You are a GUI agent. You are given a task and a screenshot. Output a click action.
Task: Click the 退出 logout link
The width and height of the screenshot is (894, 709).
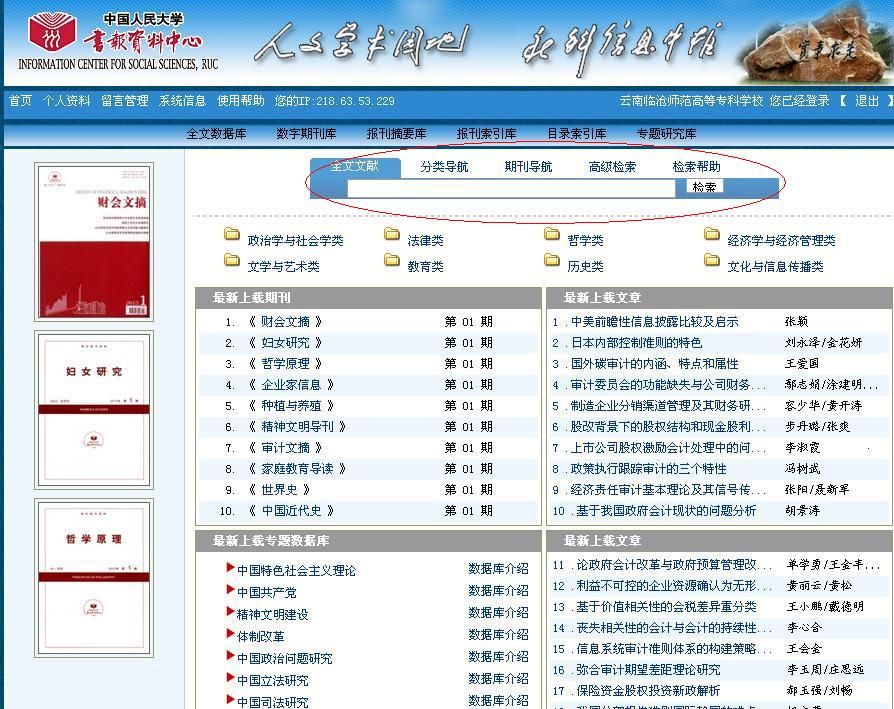(867, 101)
